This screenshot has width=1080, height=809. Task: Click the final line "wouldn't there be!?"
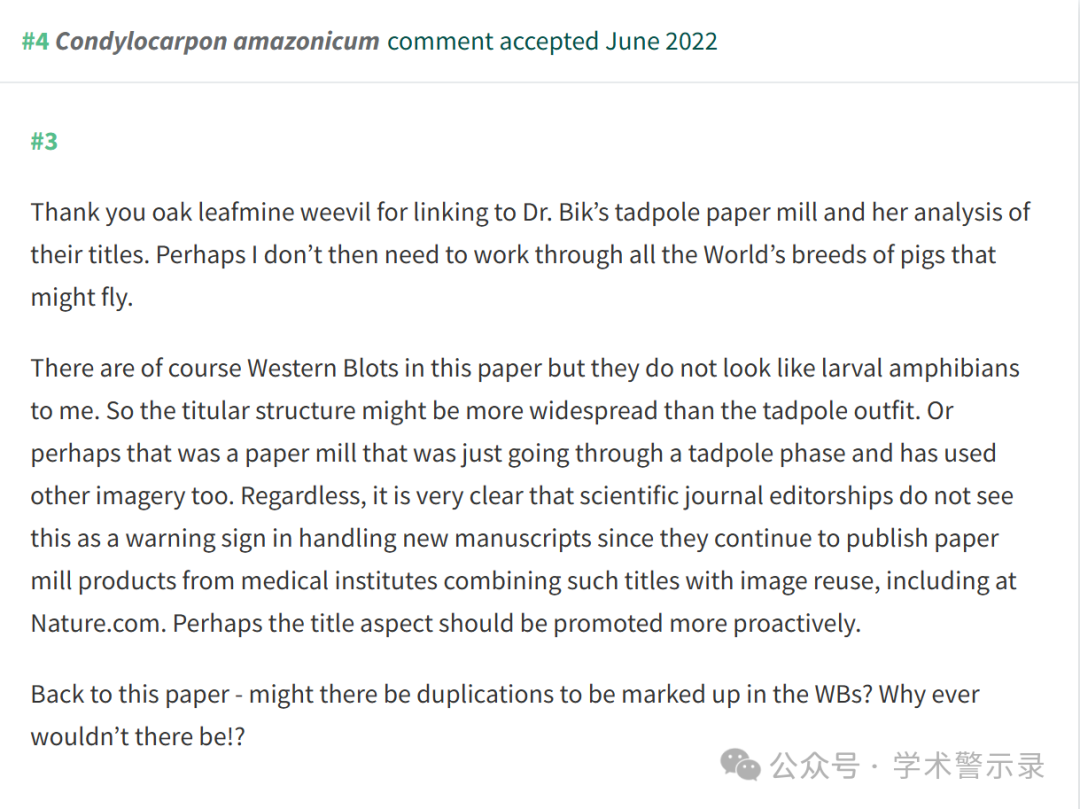pos(138,737)
